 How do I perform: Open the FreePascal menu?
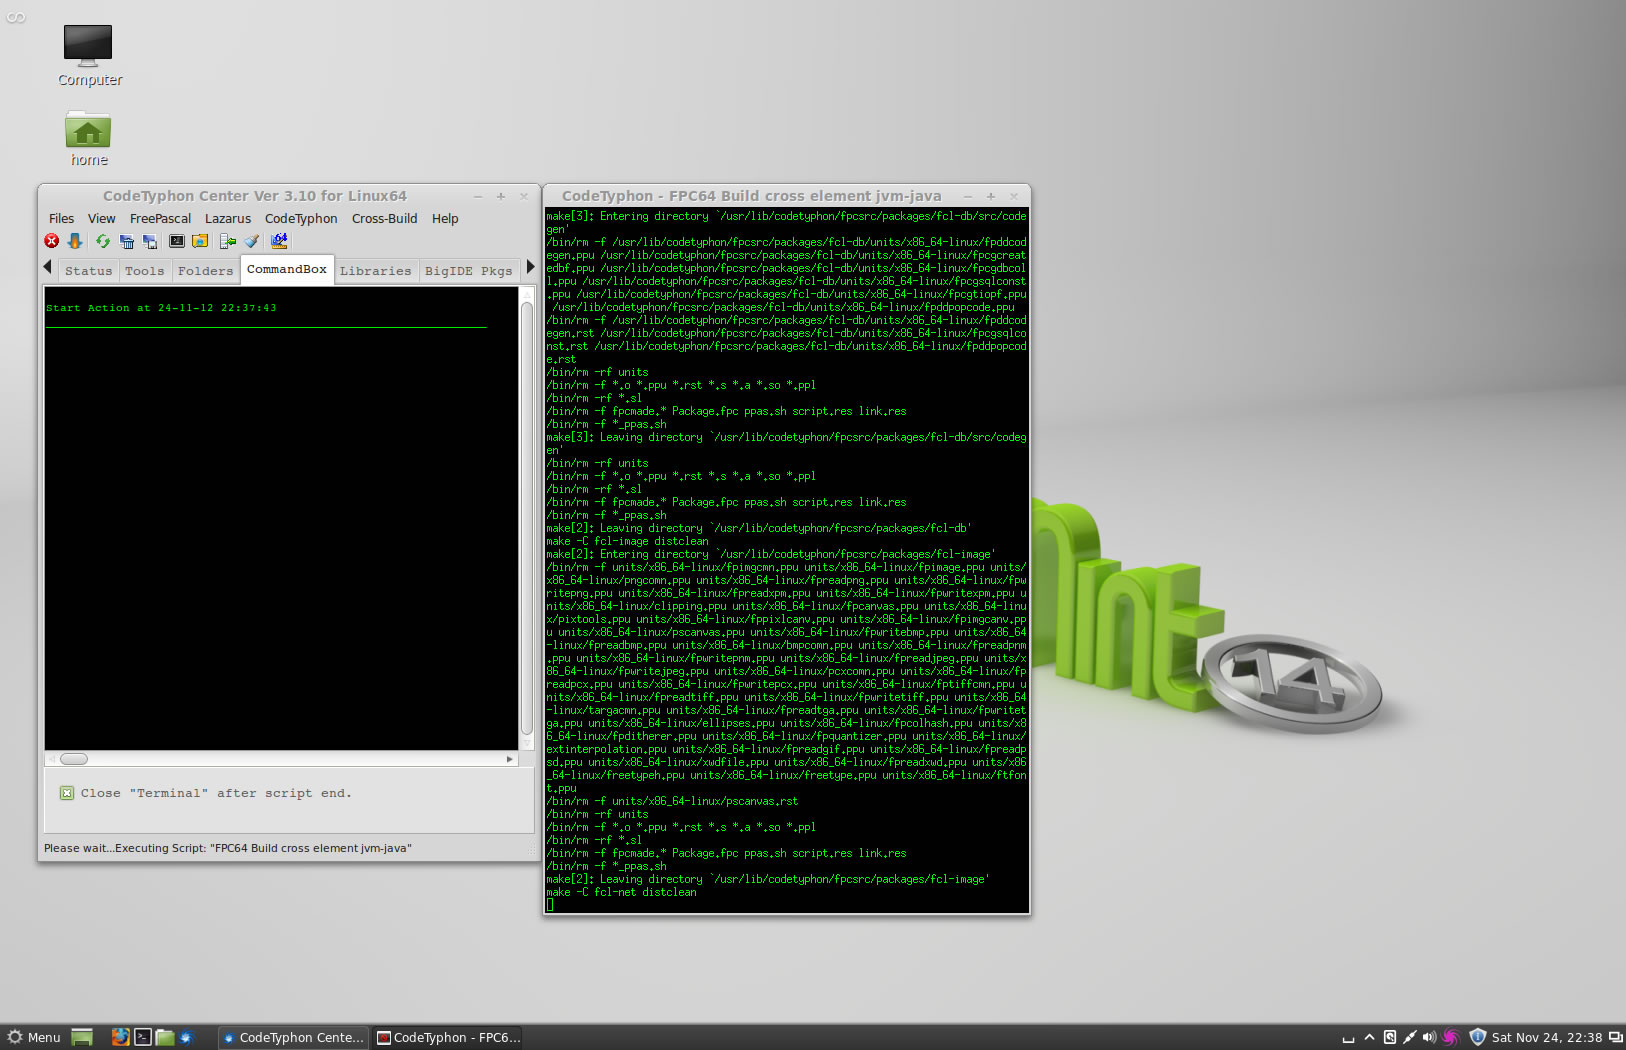160,219
